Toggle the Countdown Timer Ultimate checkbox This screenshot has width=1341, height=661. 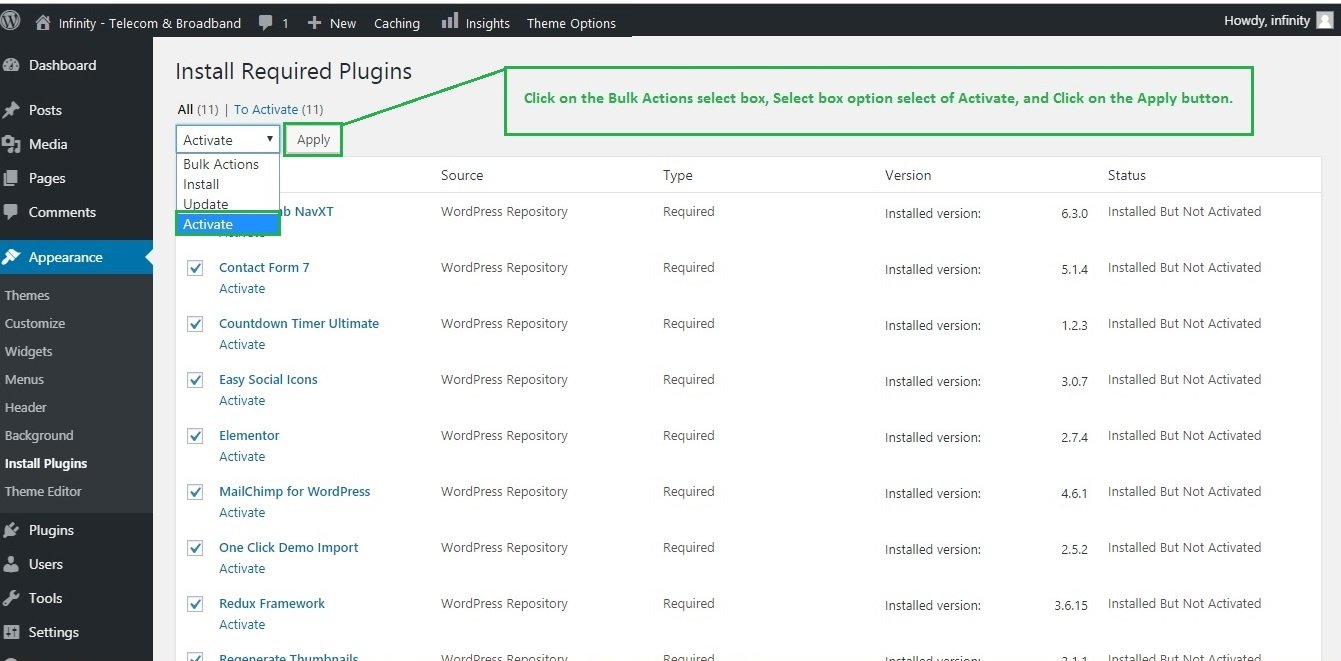coord(196,324)
